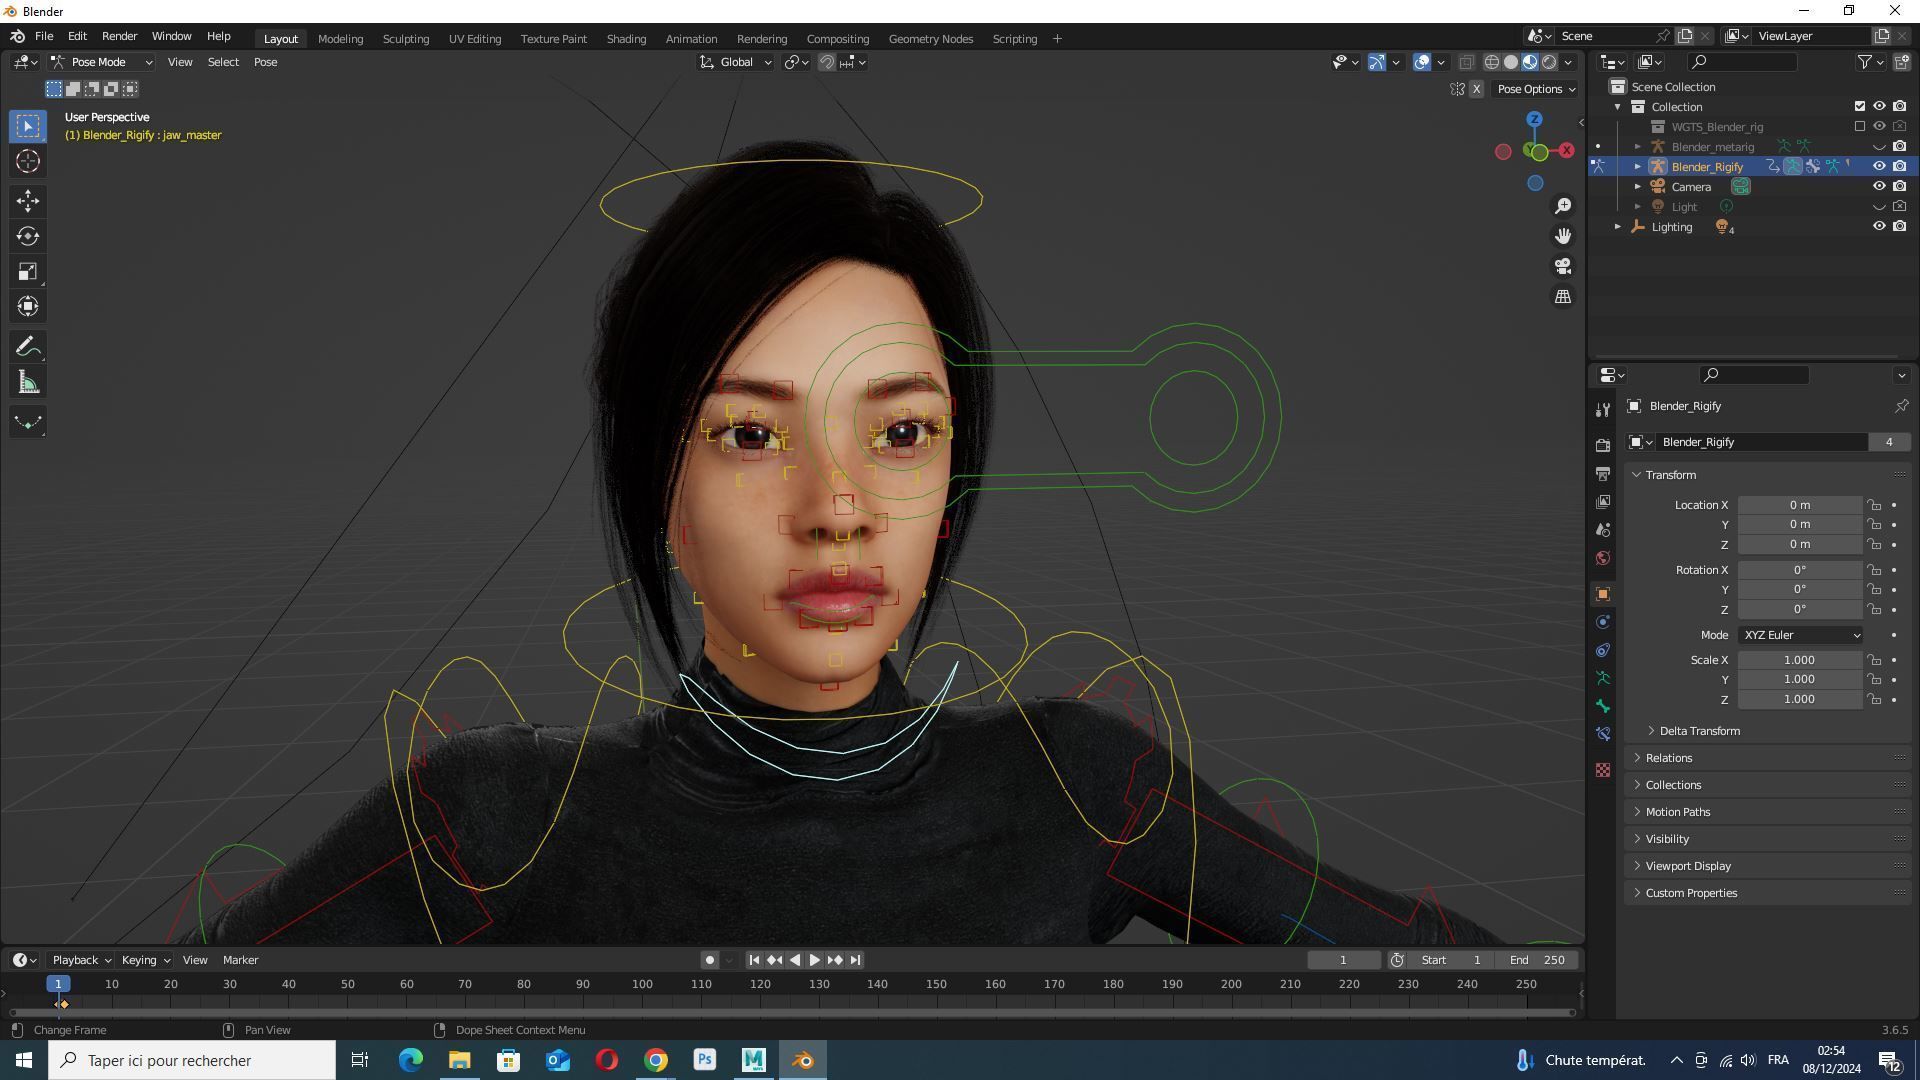
Task: Lock Location X property
Action: click(x=1874, y=505)
